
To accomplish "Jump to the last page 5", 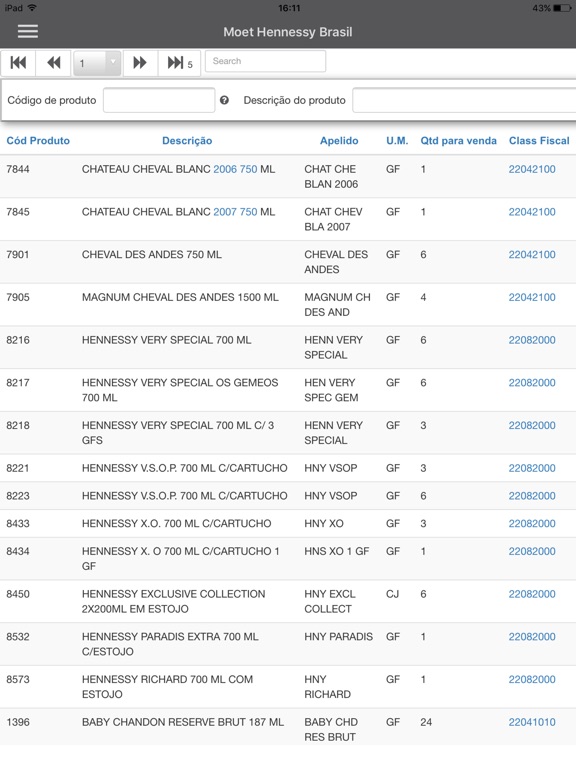I will point(179,63).
